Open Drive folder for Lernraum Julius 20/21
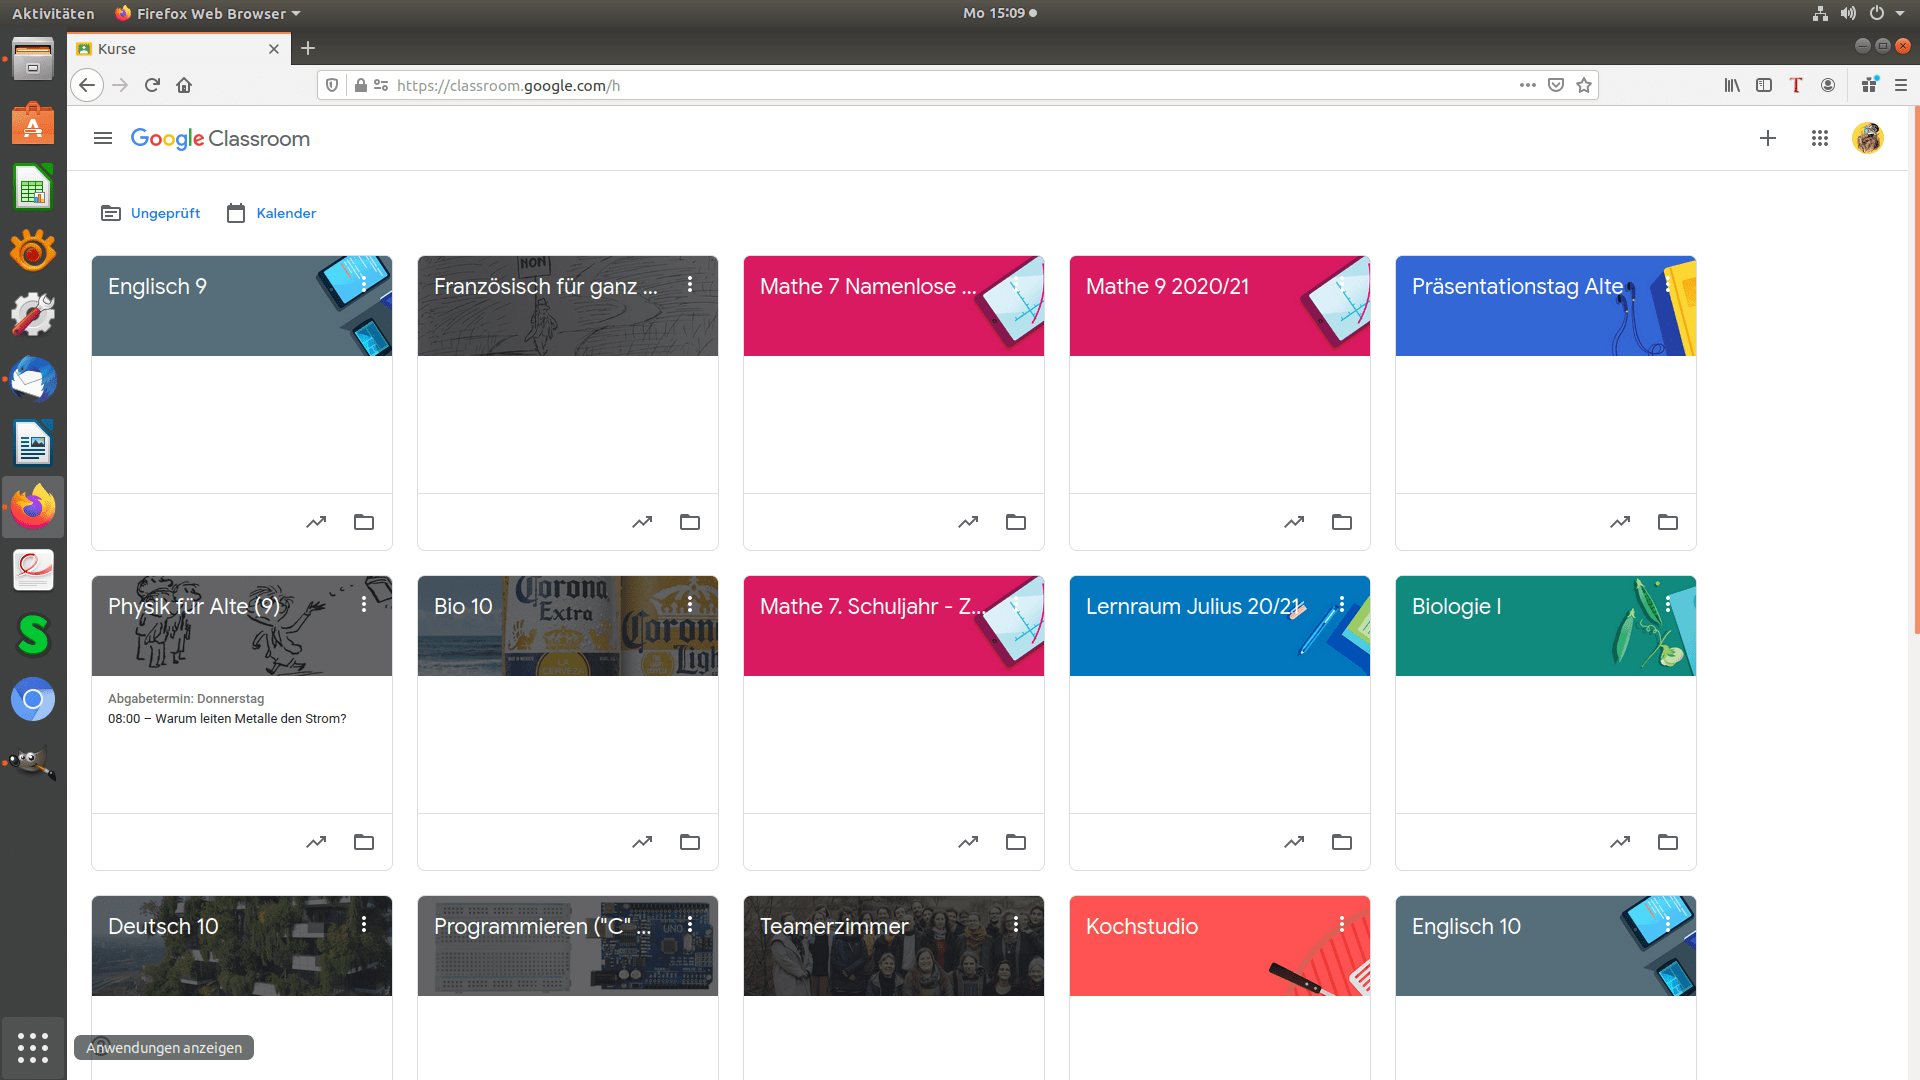Image resolution: width=1920 pixels, height=1080 pixels. [1342, 842]
